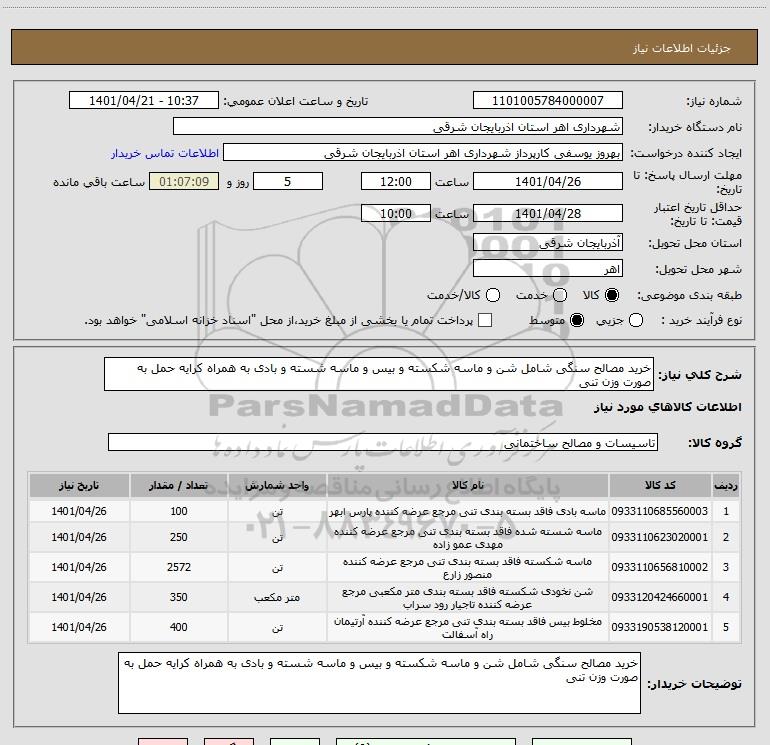The height and width of the screenshot is (745, 770).
Task: Choose the جزیی purchase type radio
Action: (635, 321)
